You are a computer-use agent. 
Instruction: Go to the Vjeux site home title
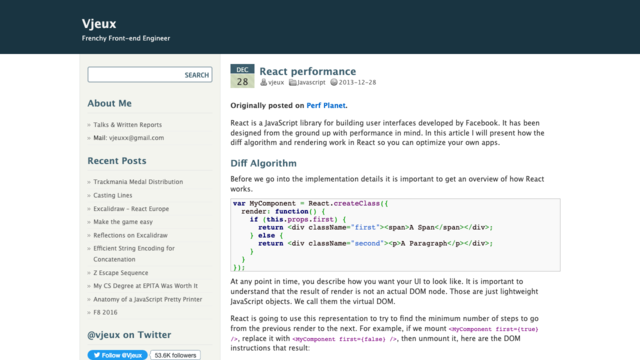click(x=99, y=24)
